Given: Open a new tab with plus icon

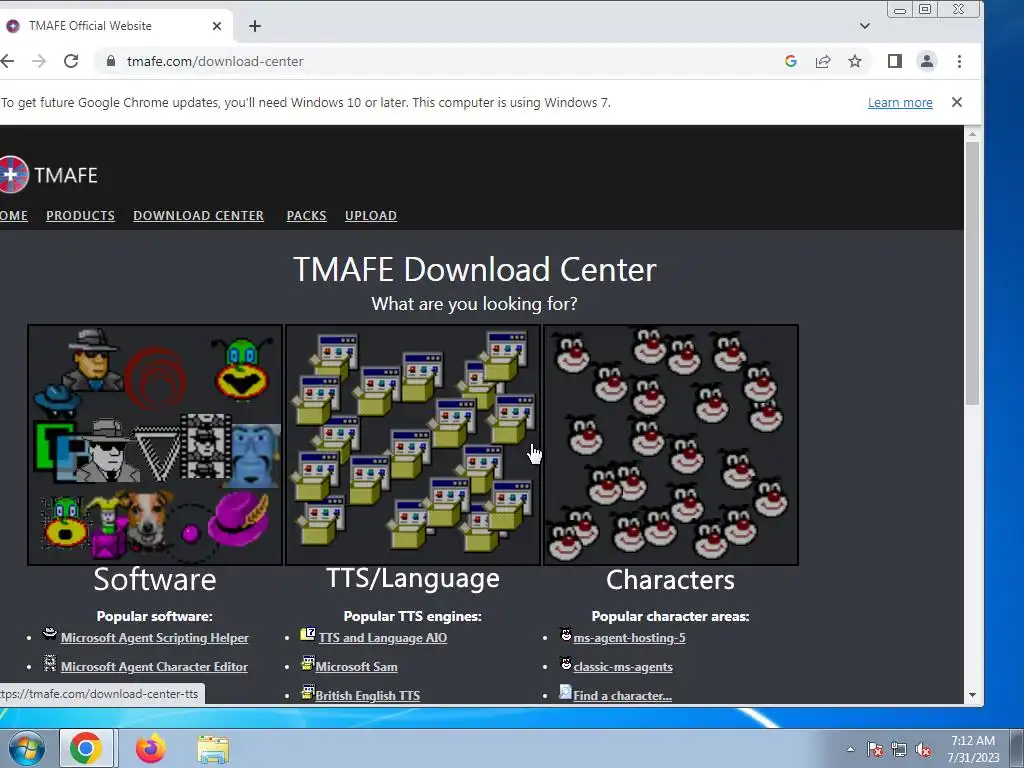Looking at the screenshot, I should (x=255, y=26).
